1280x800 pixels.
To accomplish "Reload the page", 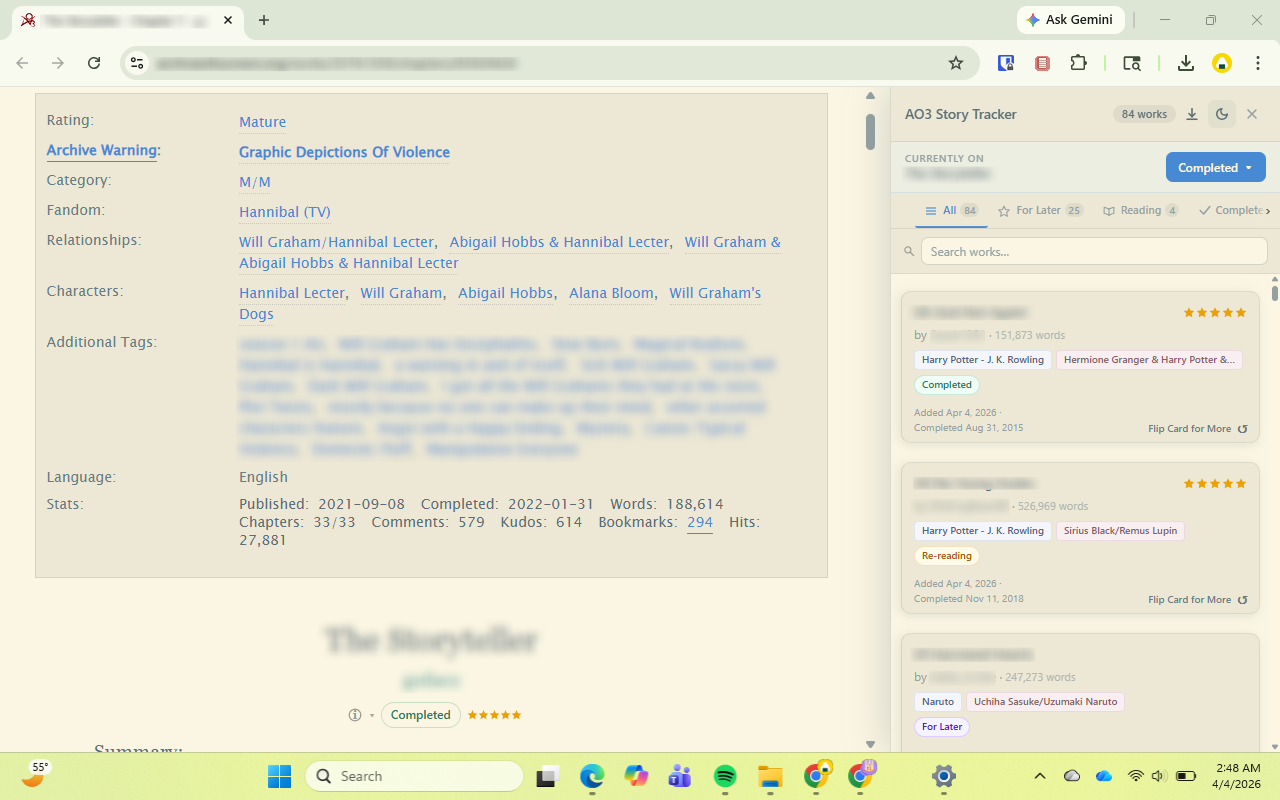I will click(x=94, y=63).
